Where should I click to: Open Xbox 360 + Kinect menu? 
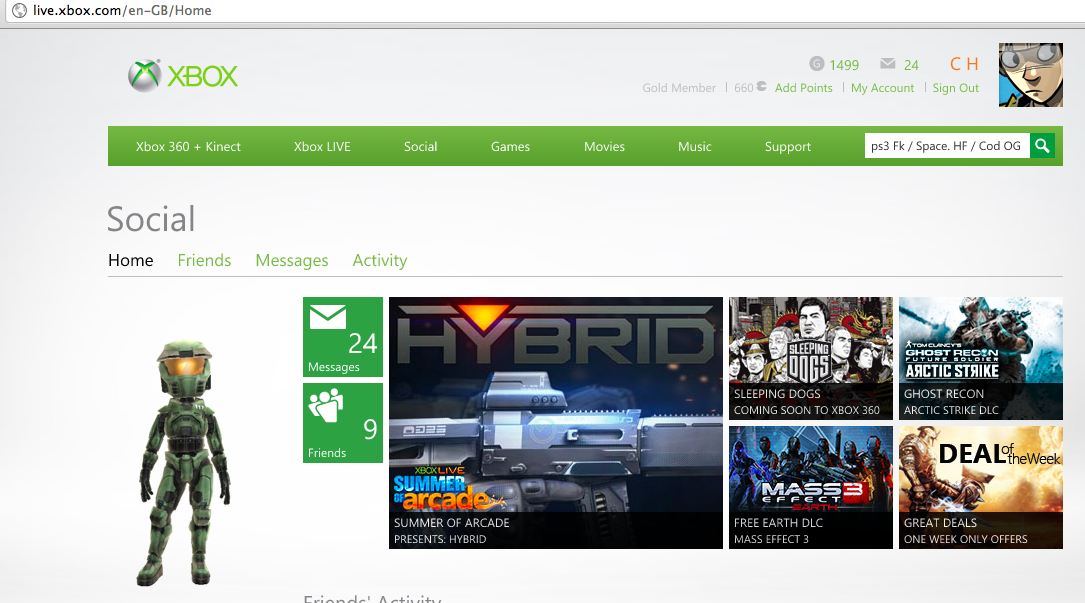coord(188,146)
